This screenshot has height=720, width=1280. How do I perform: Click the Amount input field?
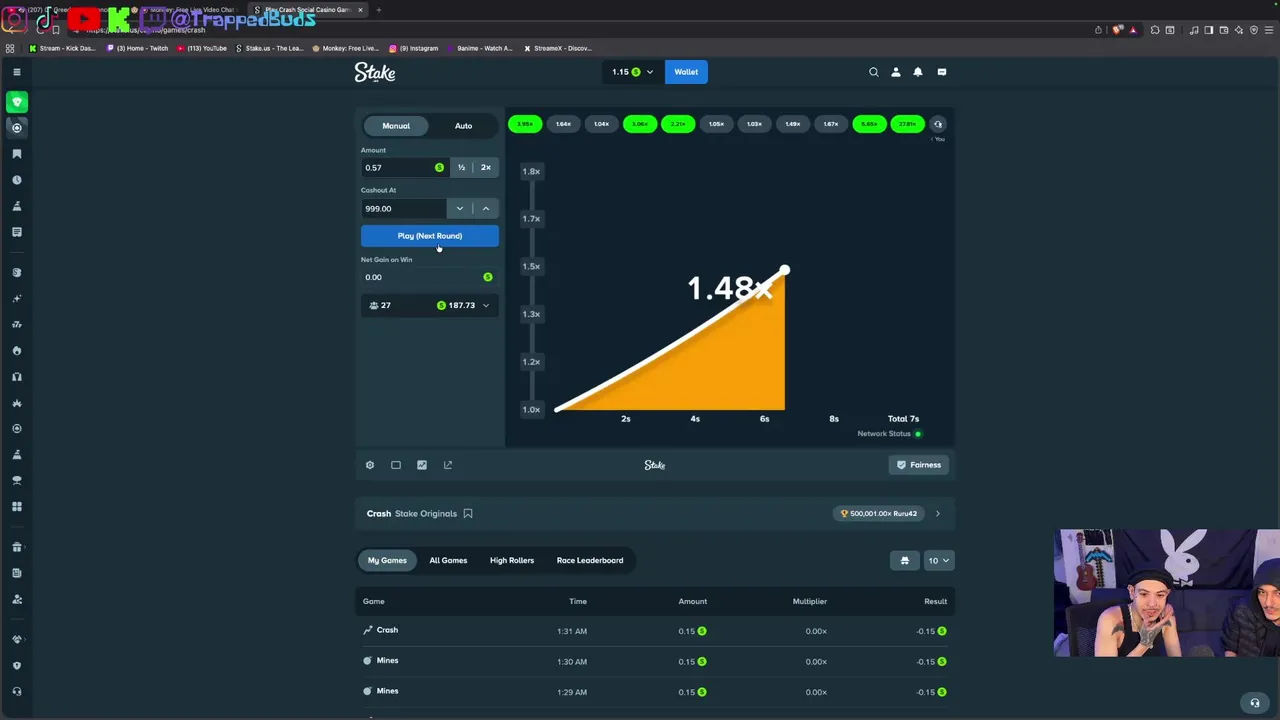pyautogui.click(x=404, y=168)
